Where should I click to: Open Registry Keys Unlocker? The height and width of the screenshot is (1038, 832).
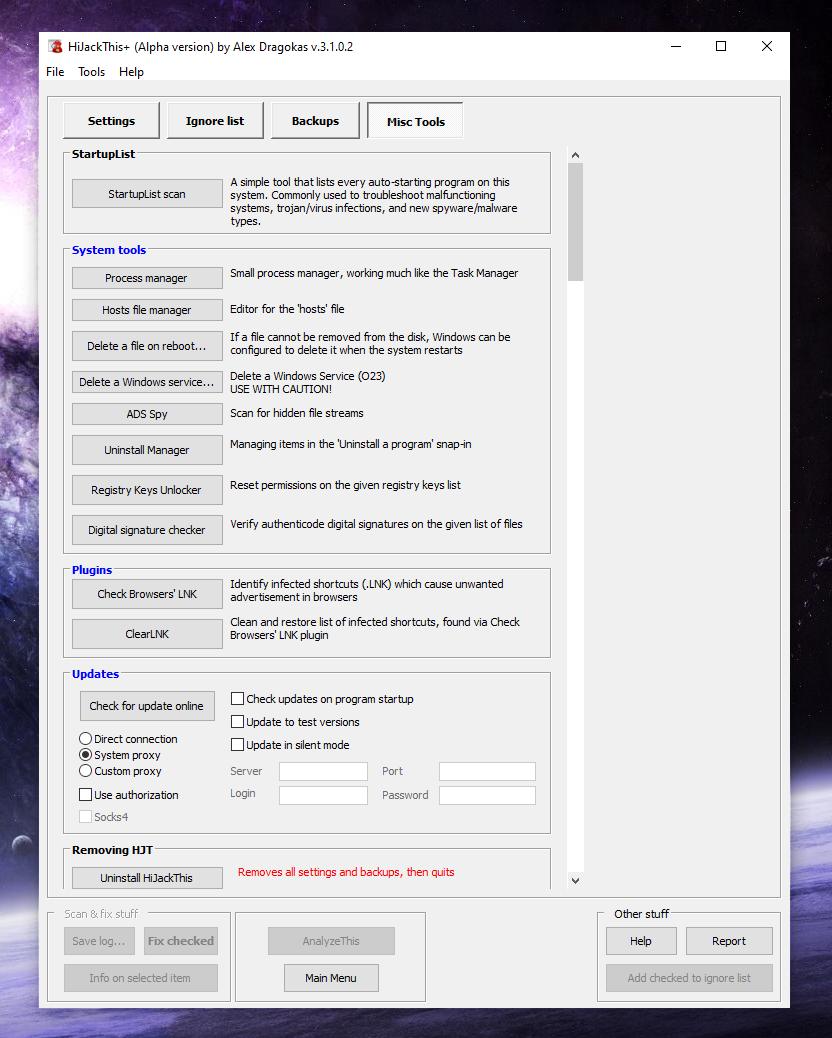click(147, 490)
